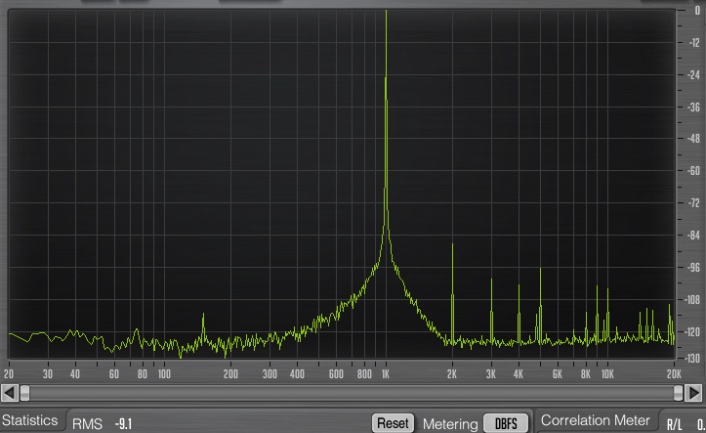
Task: Click the left scroll arrow button
Action: coord(9,392)
